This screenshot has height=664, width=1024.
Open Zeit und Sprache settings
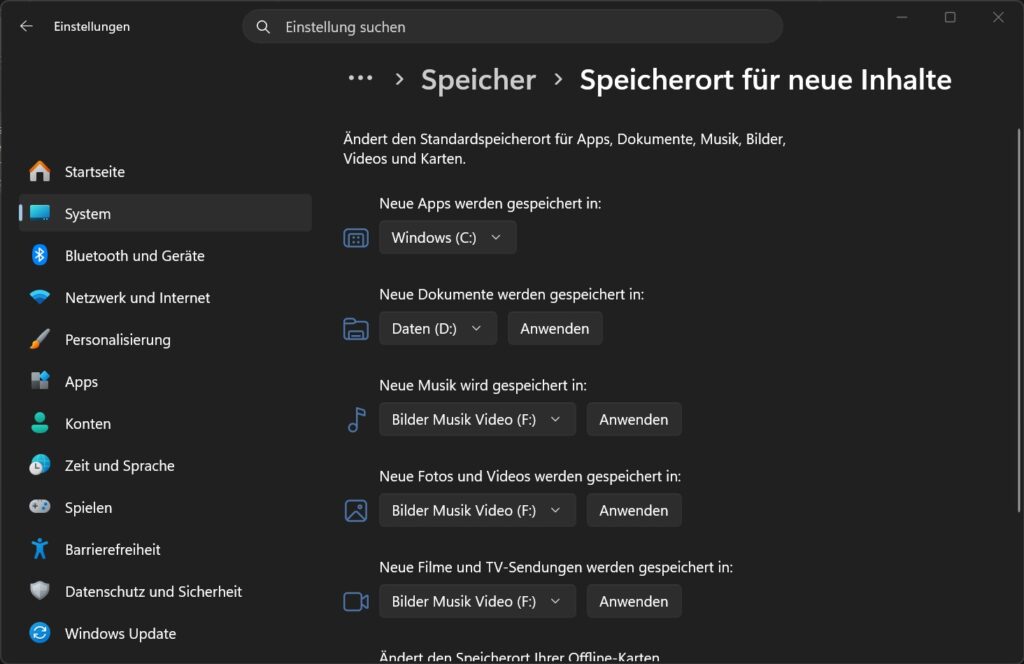pyautogui.click(x=165, y=465)
